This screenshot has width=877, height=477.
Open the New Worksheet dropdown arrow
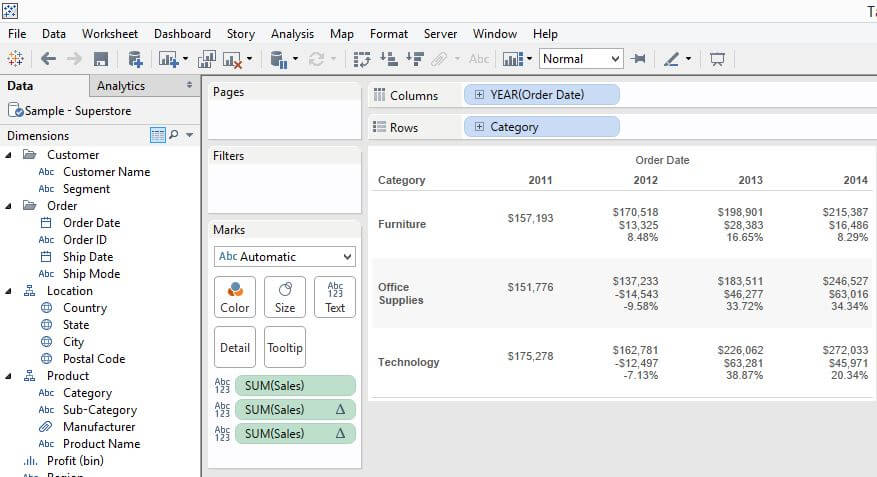pos(186,59)
